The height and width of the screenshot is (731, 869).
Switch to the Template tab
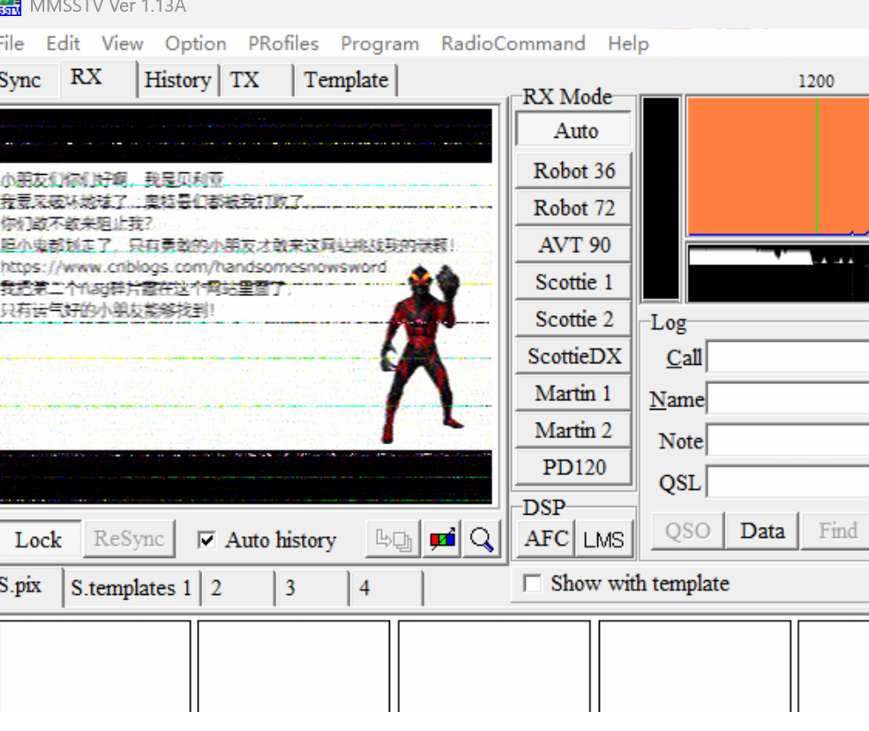346,80
